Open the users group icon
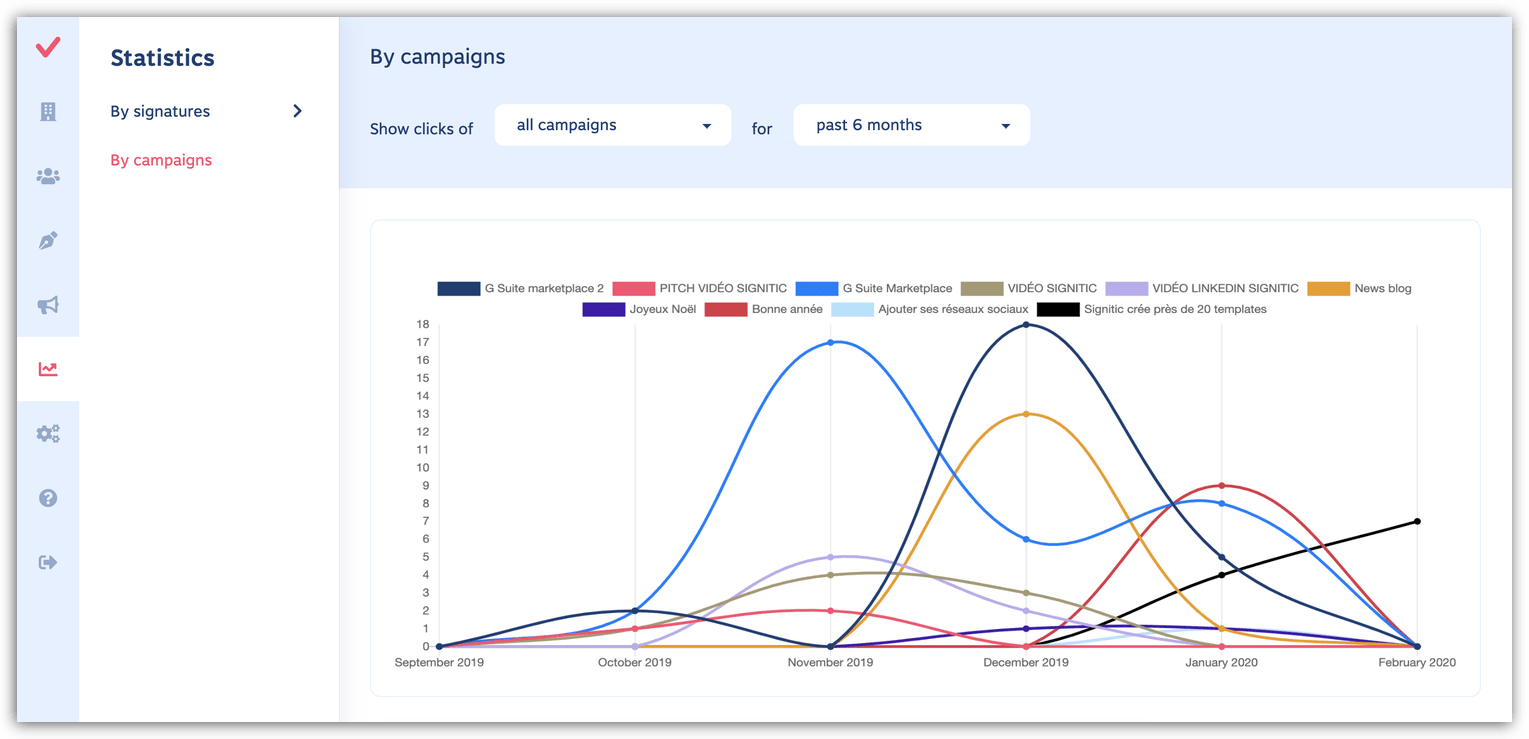Viewport: 1529px width, 739px height. point(48,176)
